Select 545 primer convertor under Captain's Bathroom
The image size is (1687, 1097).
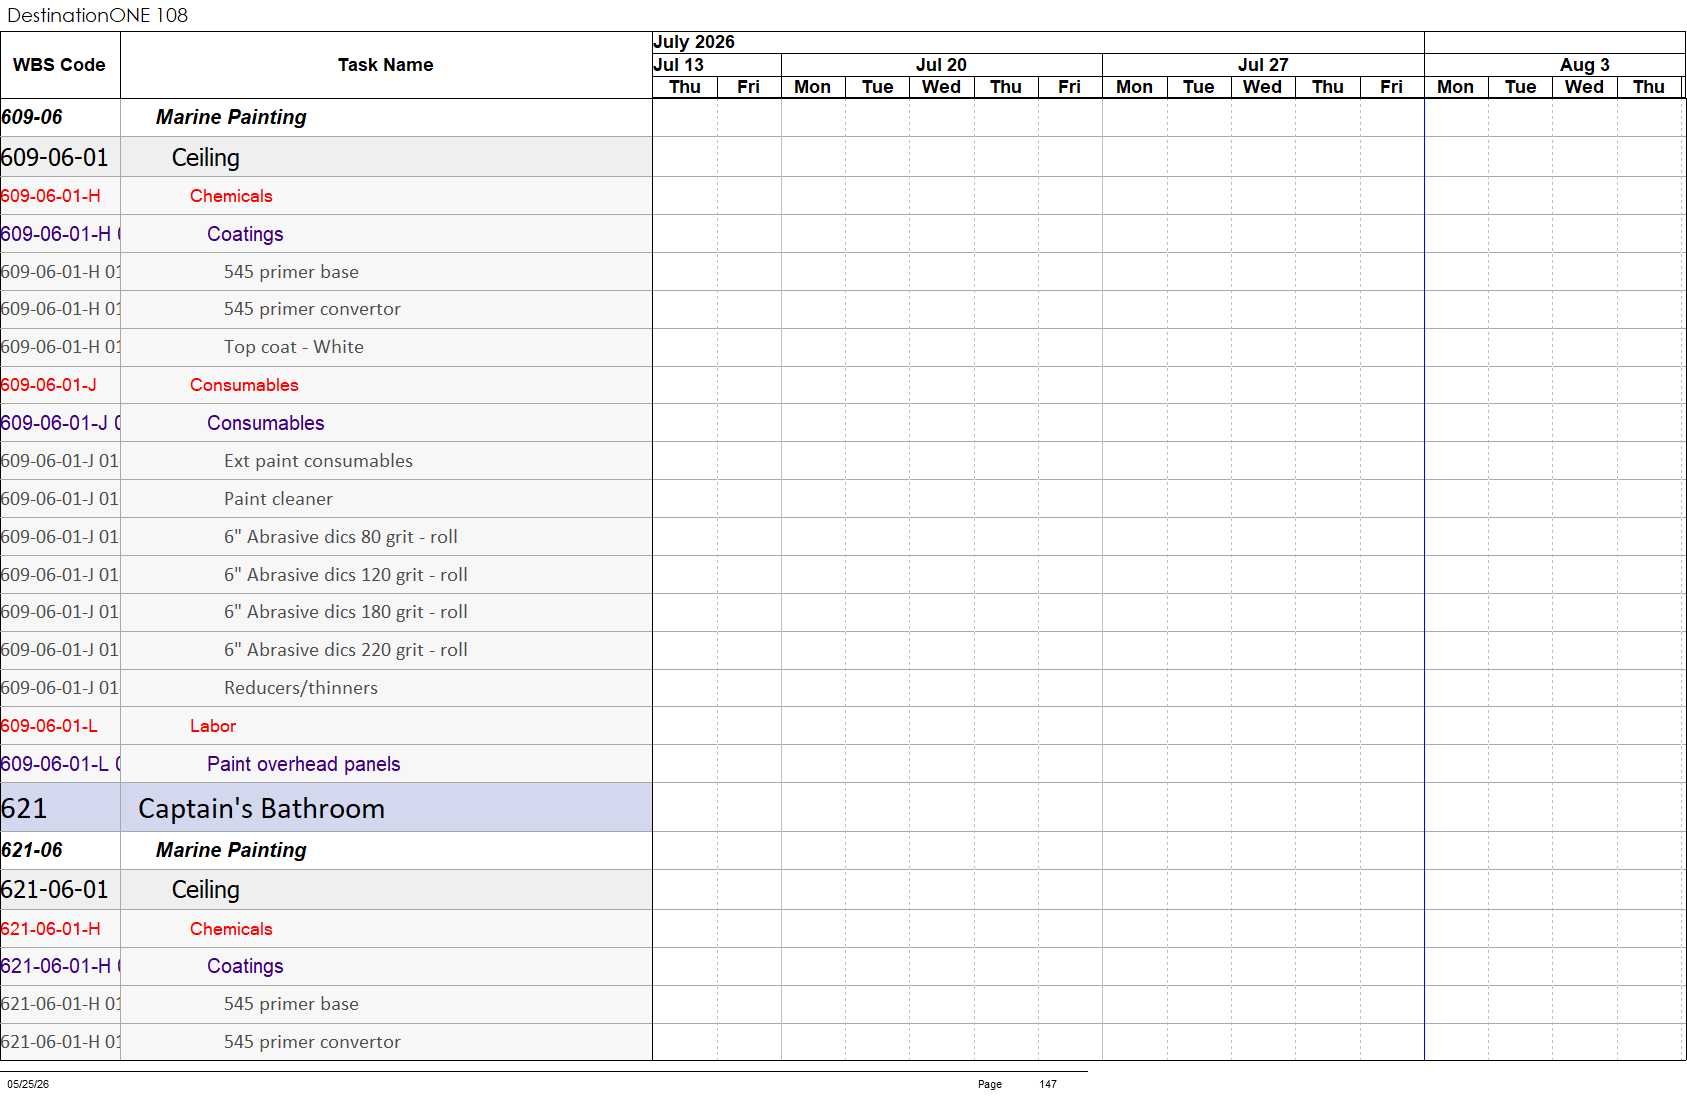pos(326,1042)
